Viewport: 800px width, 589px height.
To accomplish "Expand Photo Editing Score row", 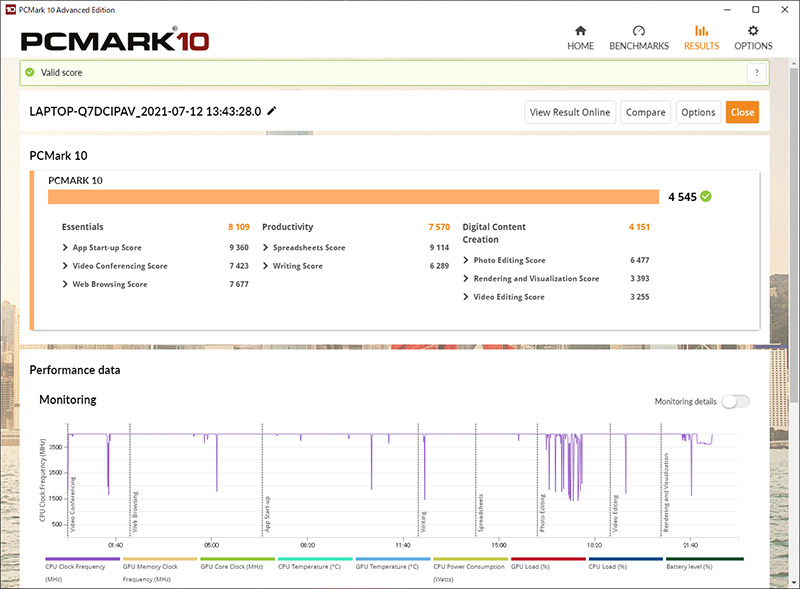I will (466, 260).
